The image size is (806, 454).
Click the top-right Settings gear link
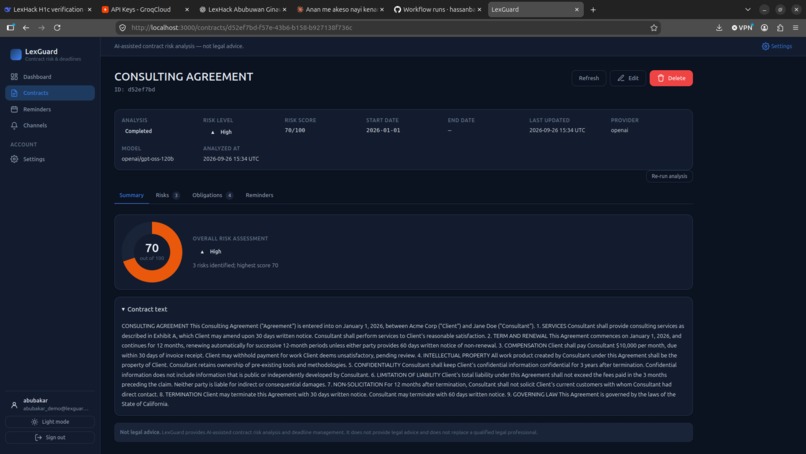coord(777,46)
